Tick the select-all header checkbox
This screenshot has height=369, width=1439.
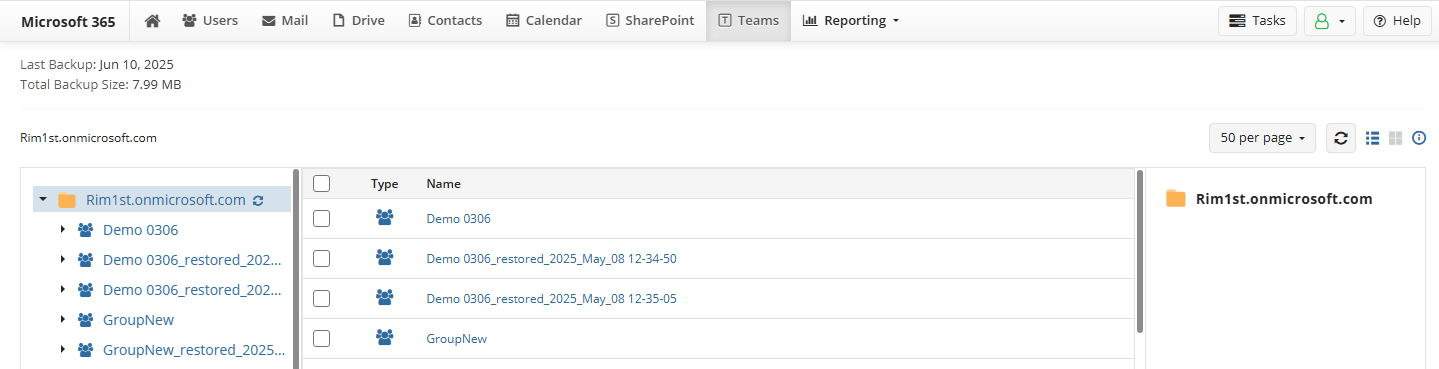tap(321, 184)
